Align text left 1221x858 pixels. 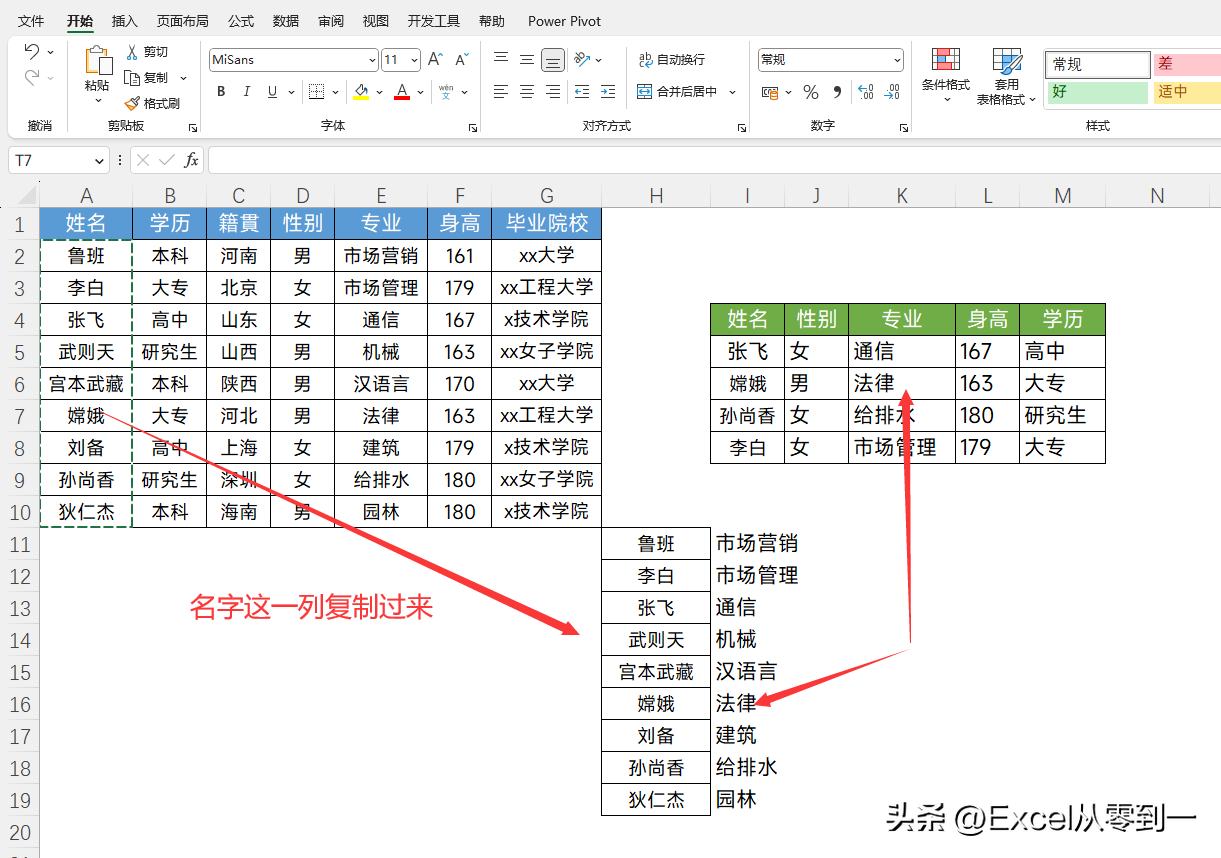[x=501, y=92]
